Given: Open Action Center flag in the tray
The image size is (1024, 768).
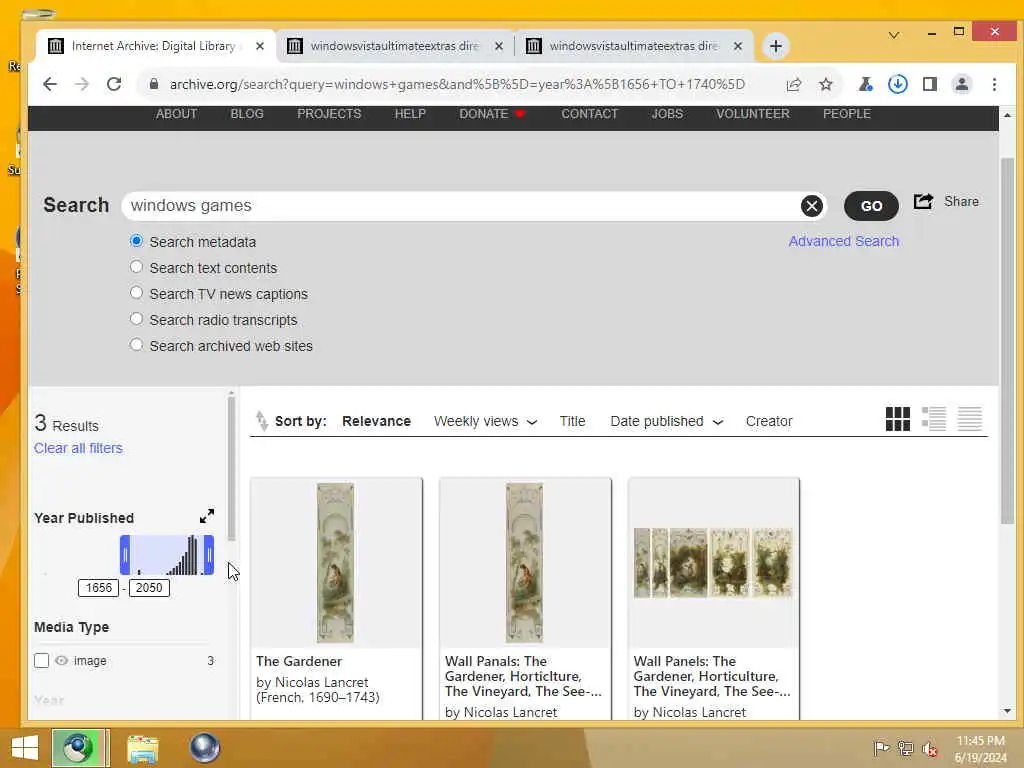Looking at the screenshot, I should click(881, 748).
